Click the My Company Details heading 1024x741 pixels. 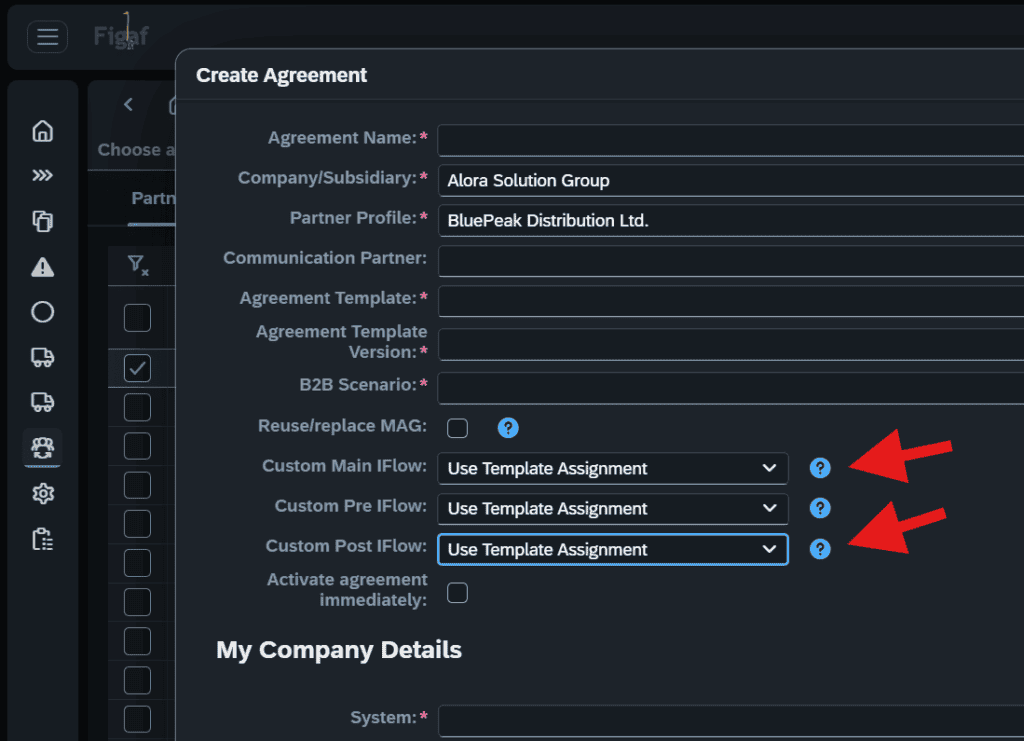[339, 650]
